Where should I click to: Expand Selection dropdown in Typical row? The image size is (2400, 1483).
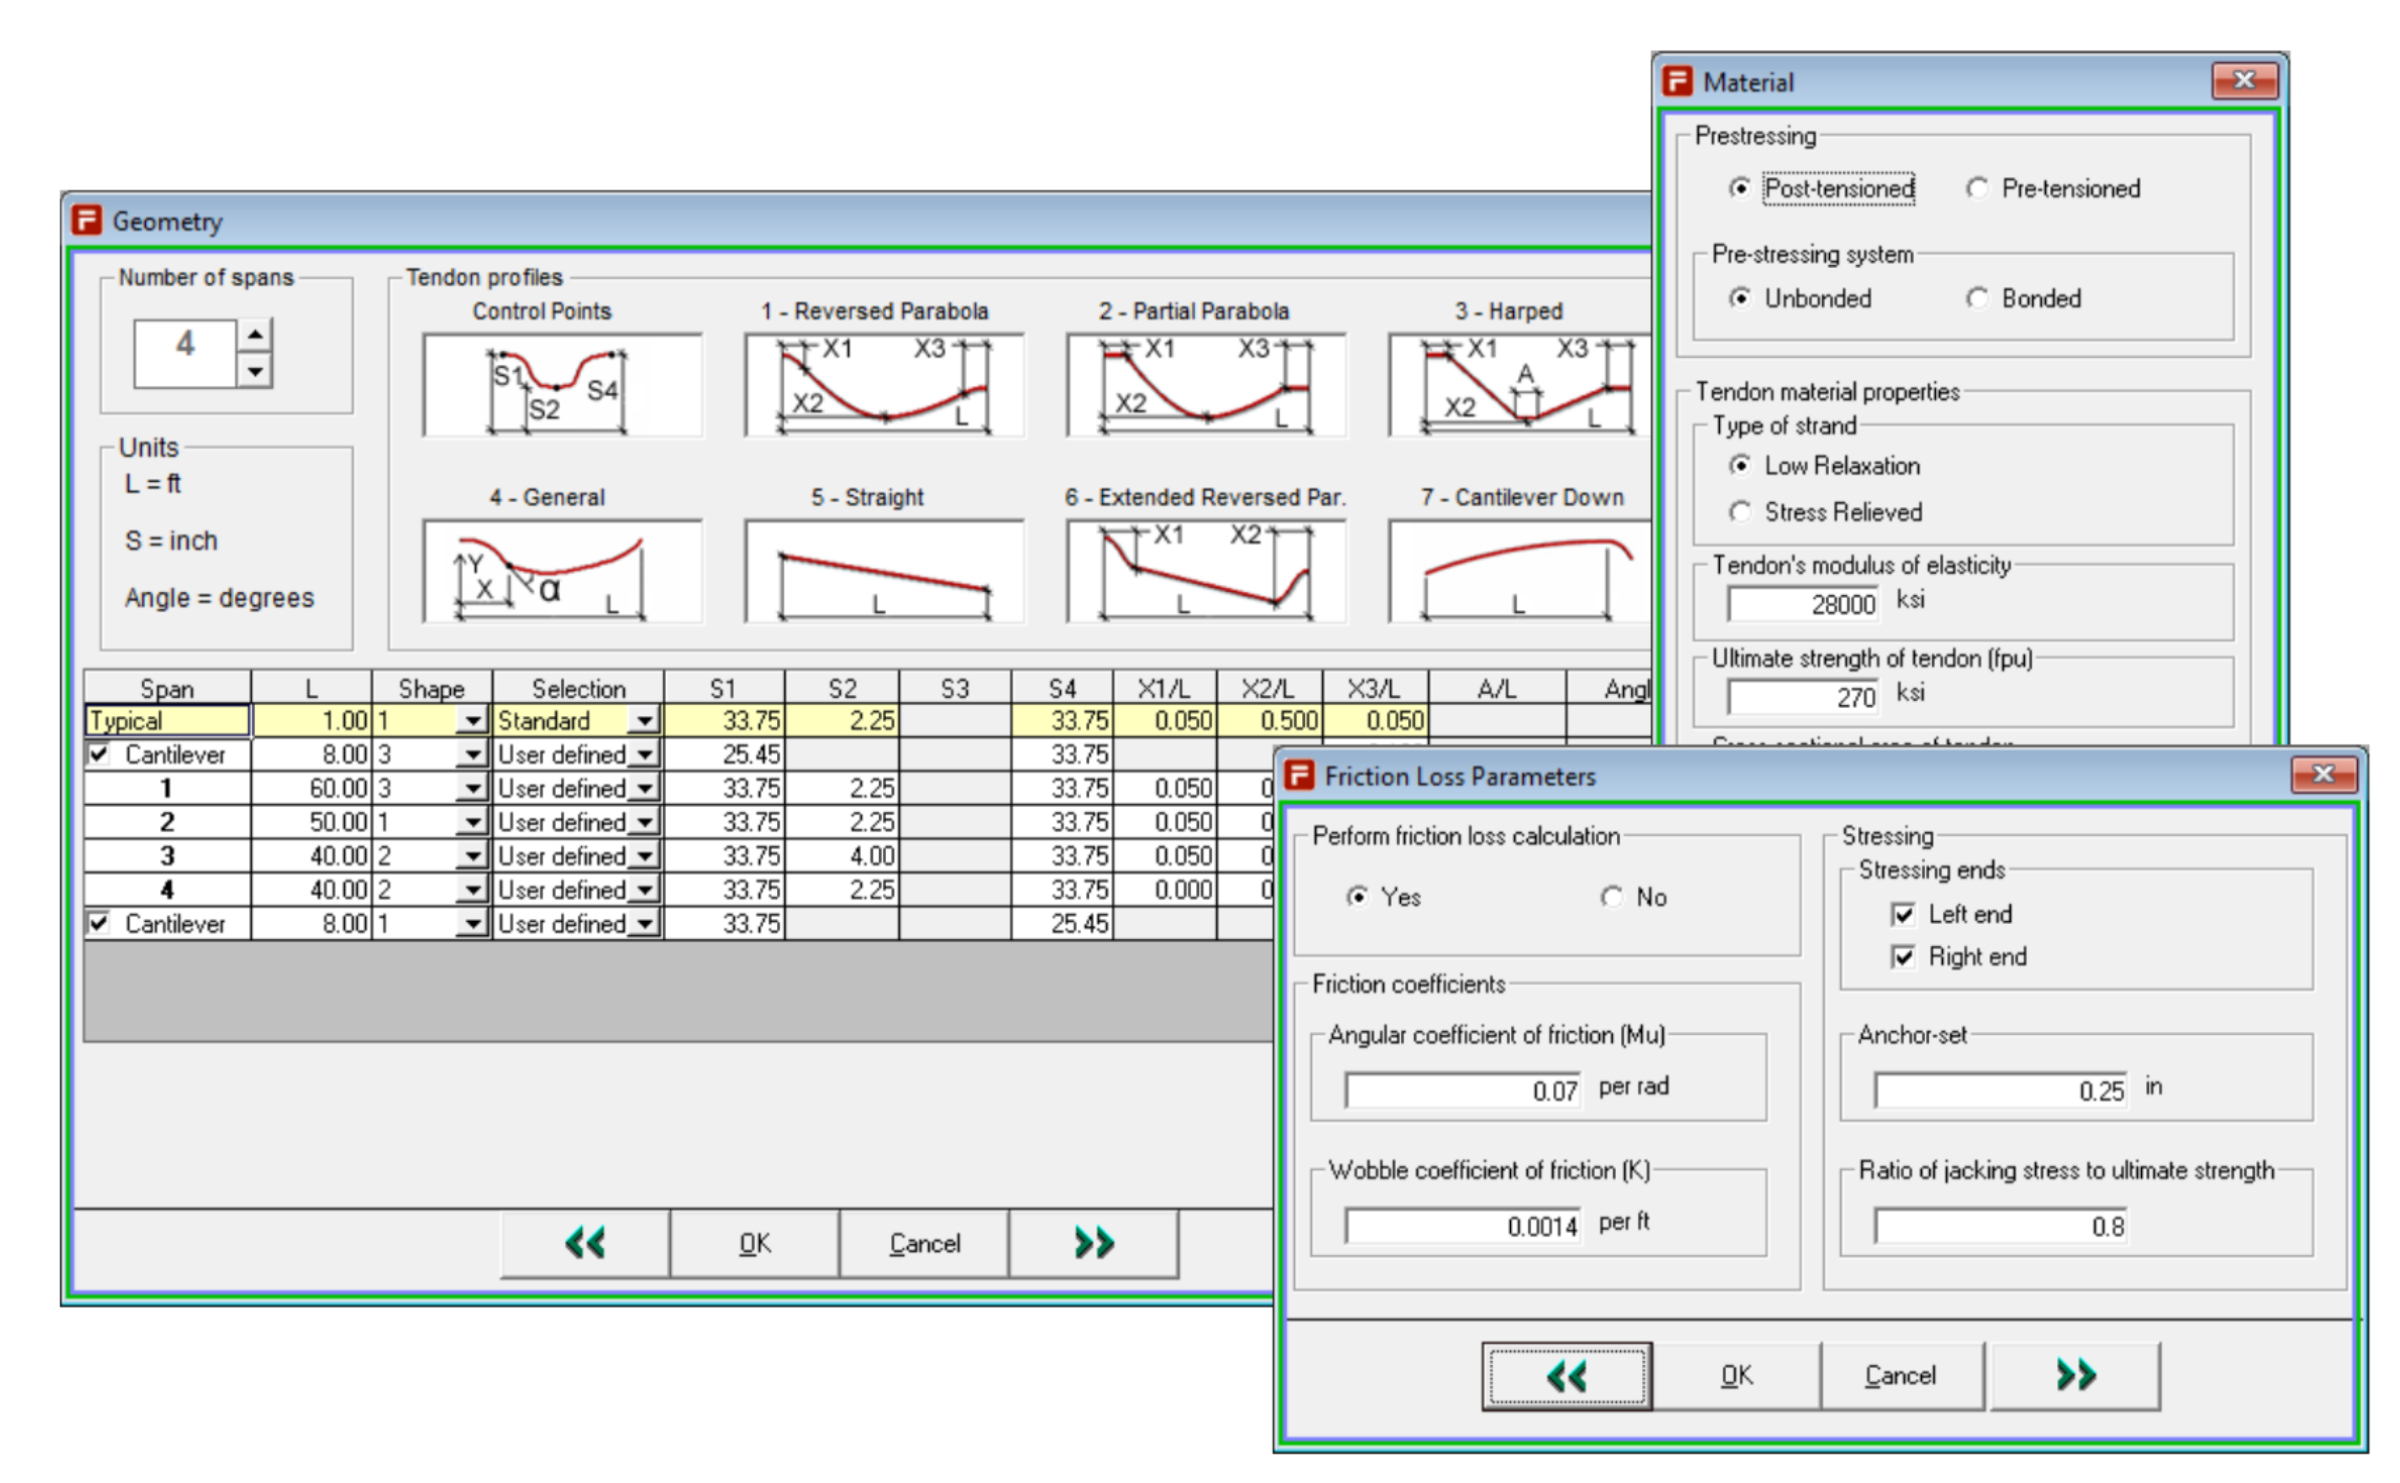point(645,720)
